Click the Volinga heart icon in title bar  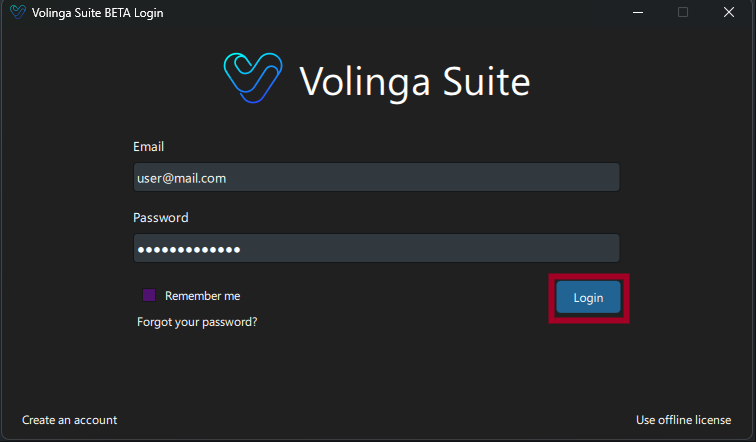click(18, 12)
